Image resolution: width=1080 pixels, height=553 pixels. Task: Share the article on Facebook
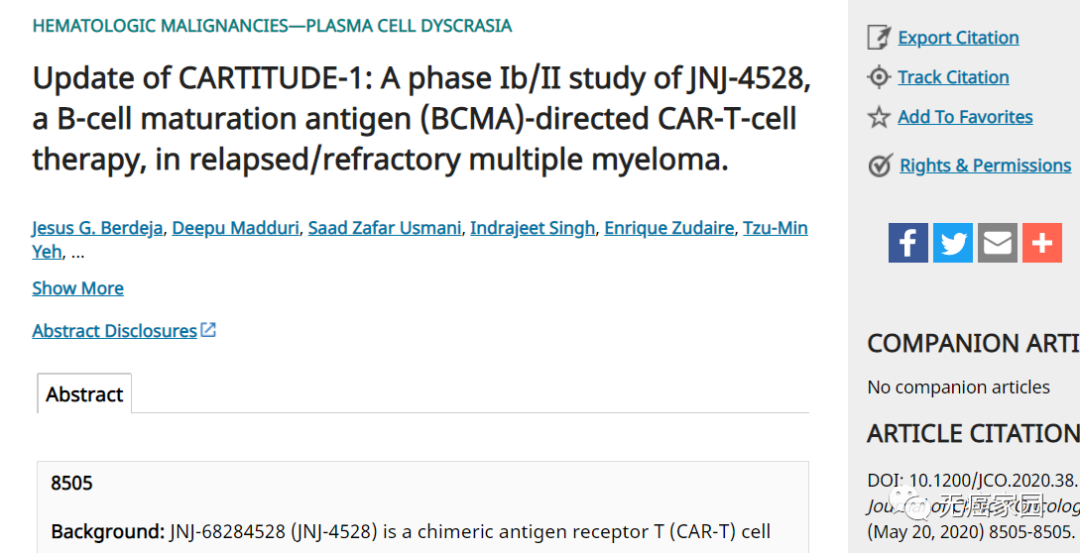(x=908, y=243)
